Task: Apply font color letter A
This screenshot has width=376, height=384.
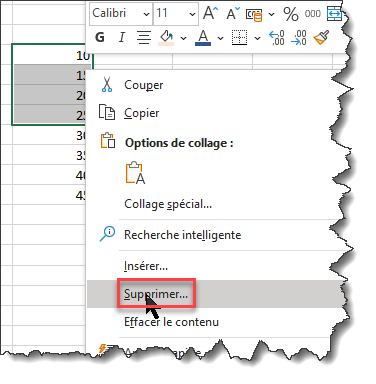Action: coord(203,38)
